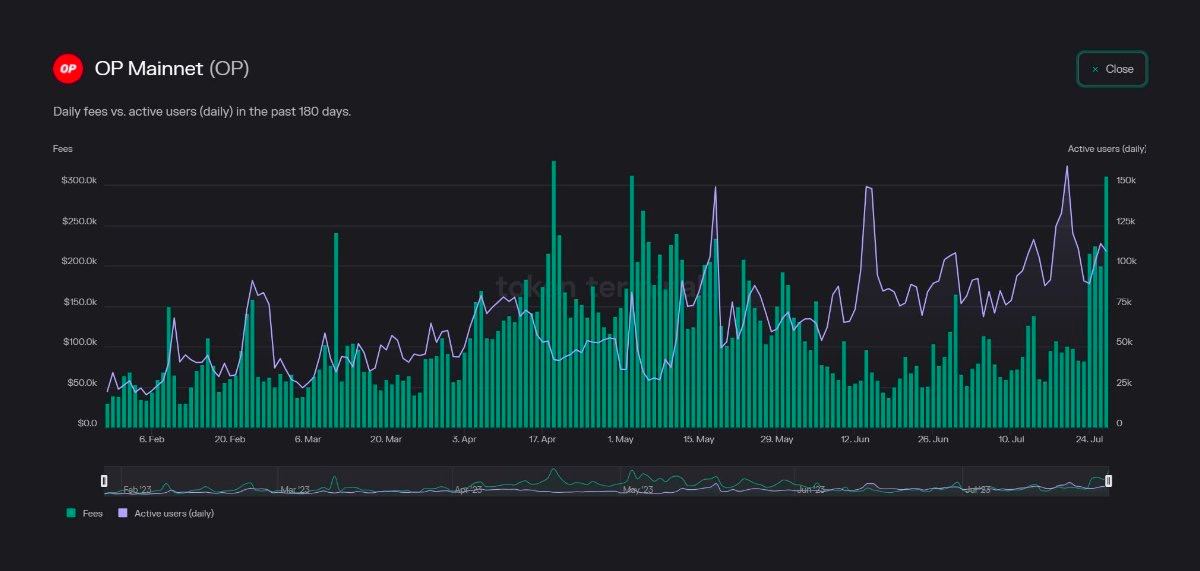The width and height of the screenshot is (1200, 571).
Task: Click the 'Active users (daily)' right axis title
Action: coord(1107,149)
